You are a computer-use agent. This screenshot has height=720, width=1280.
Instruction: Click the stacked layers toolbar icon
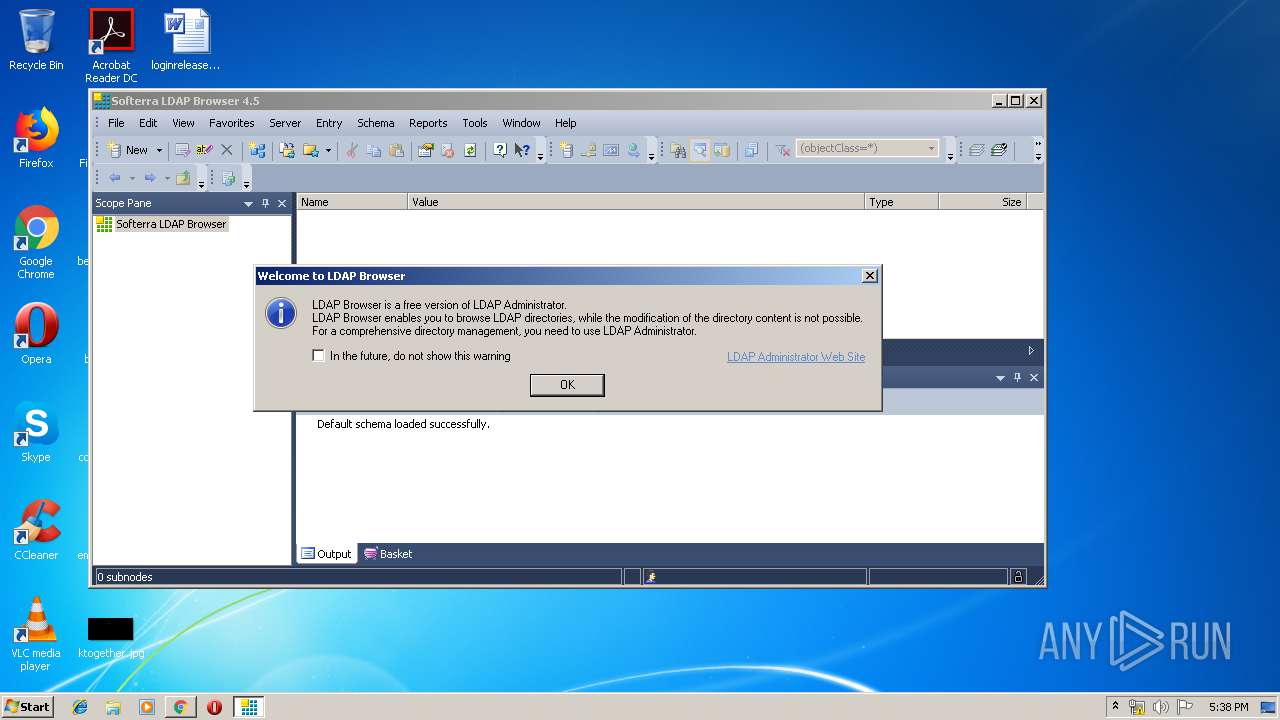pyautogui.click(x=976, y=150)
